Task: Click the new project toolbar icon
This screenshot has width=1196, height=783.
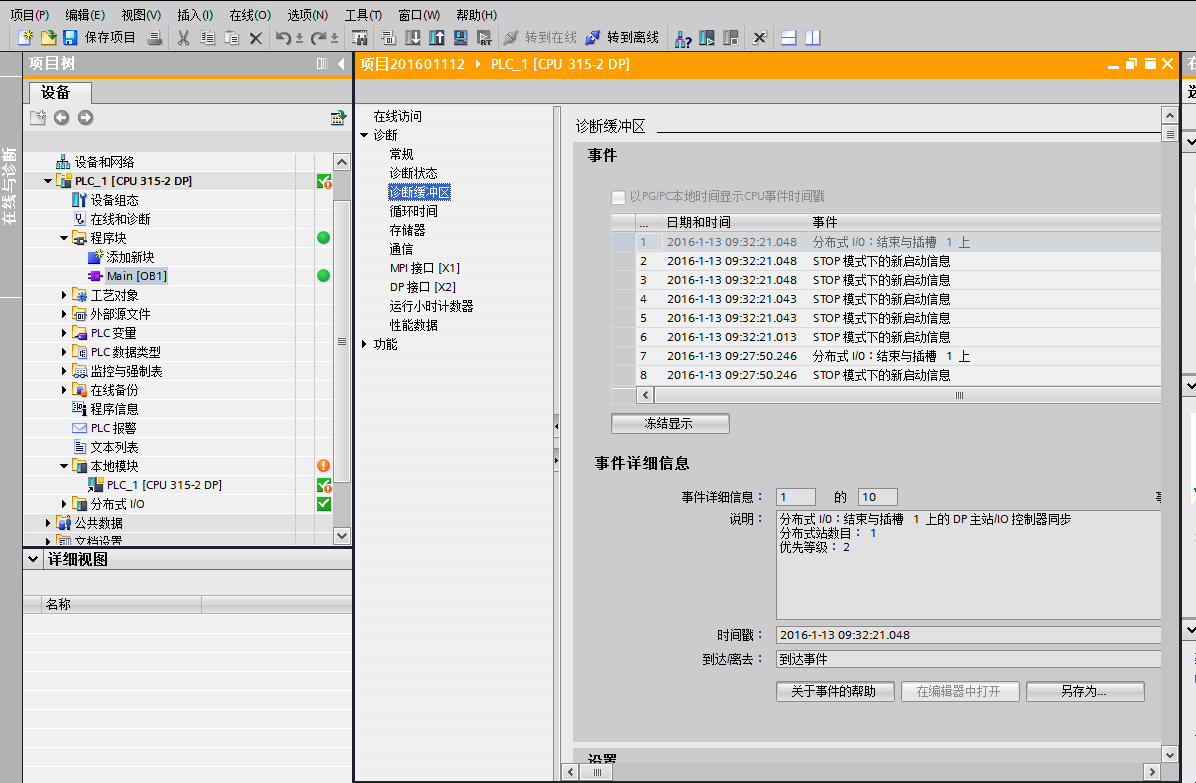Action: [x=25, y=37]
